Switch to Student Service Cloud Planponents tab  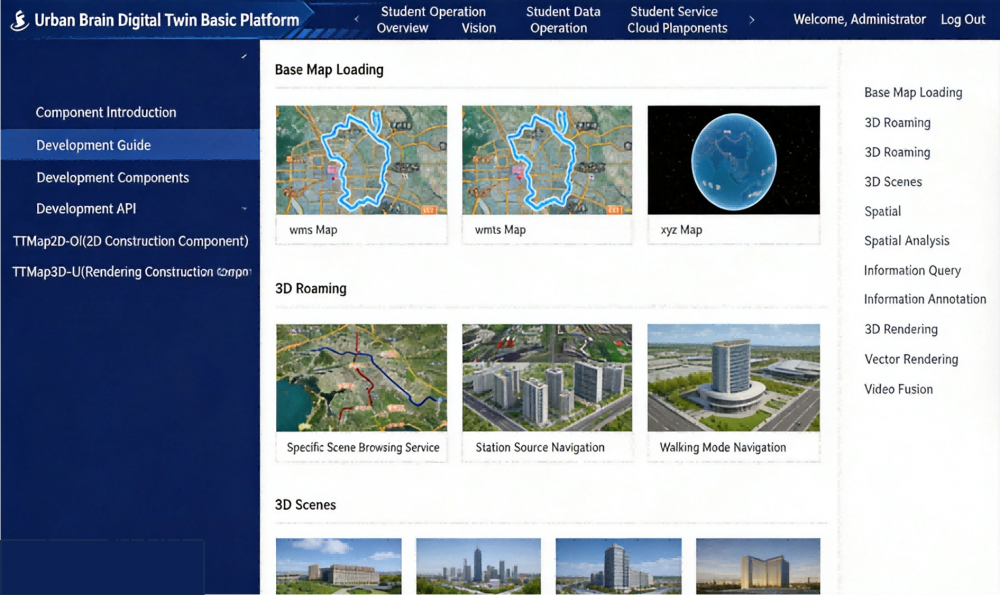[x=677, y=20]
